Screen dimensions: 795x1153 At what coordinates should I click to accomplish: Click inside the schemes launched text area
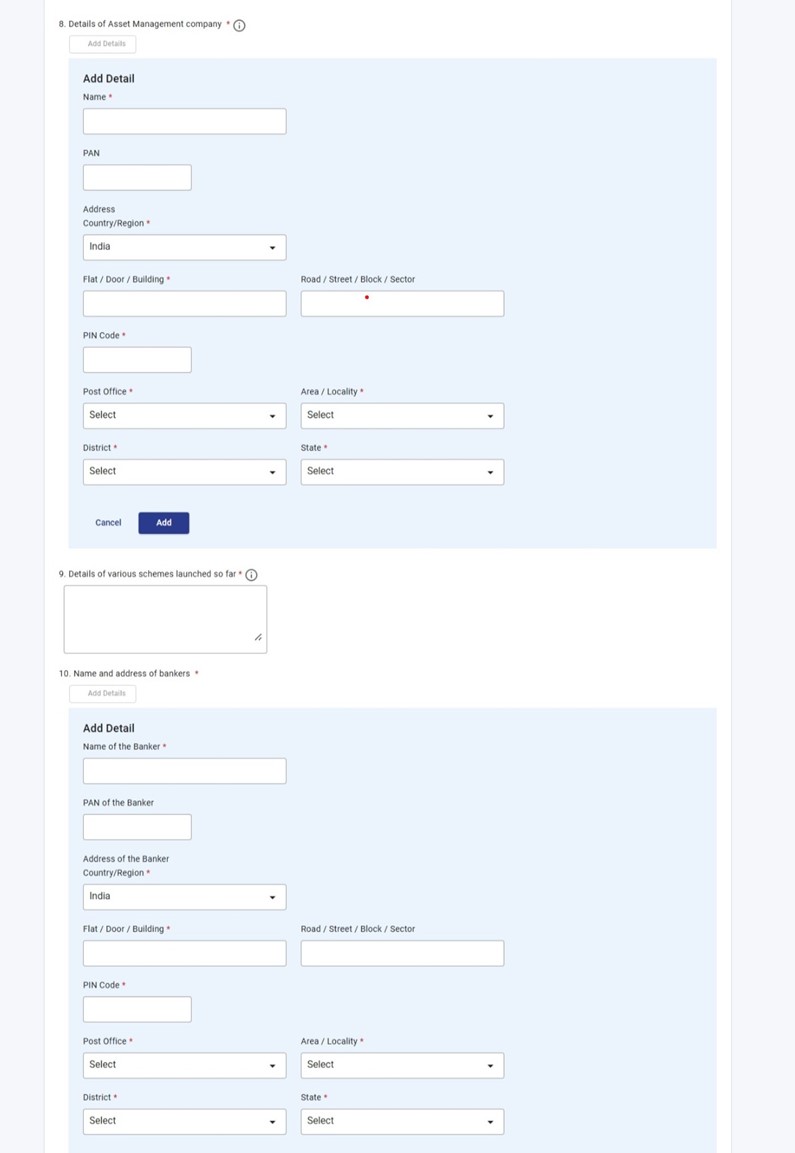coord(165,617)
